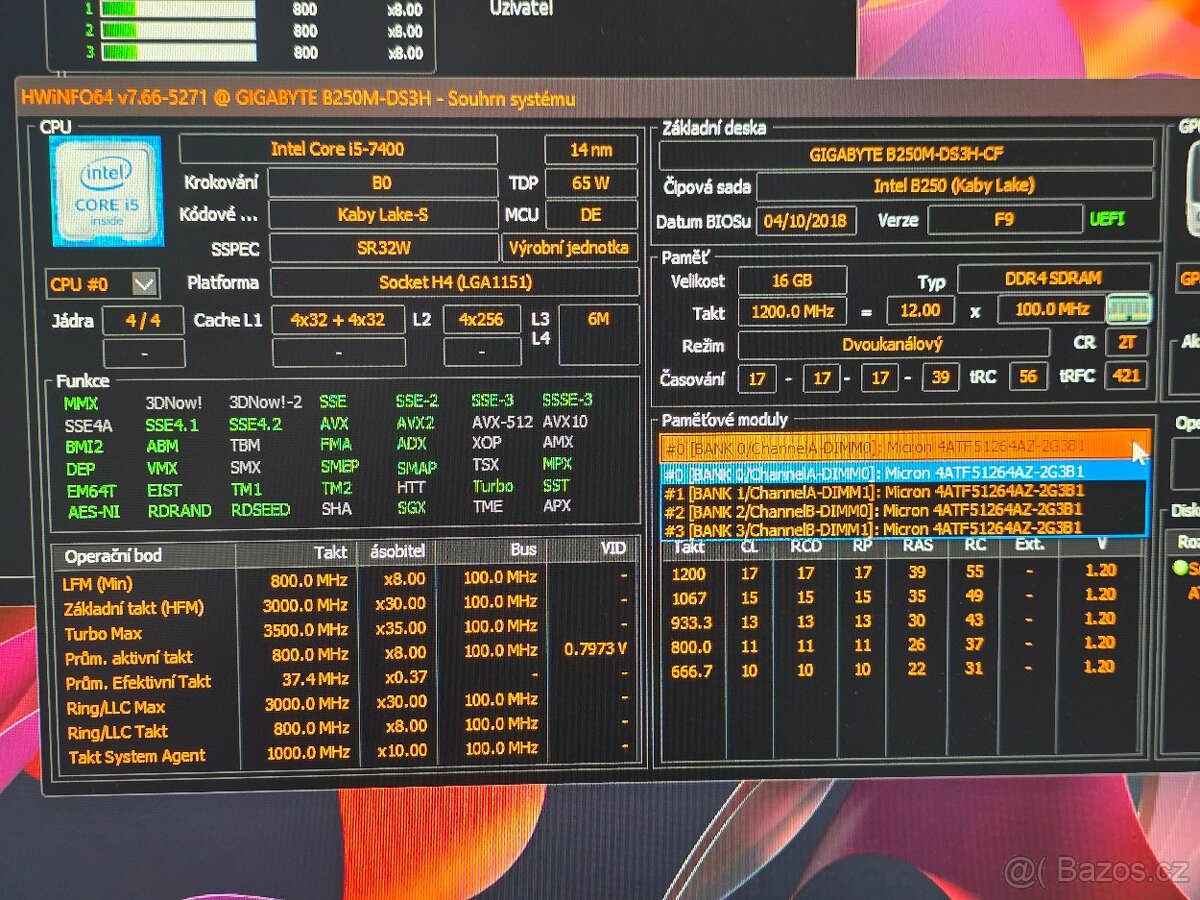Click the RAS column header in timings table

tap(917, 546)
